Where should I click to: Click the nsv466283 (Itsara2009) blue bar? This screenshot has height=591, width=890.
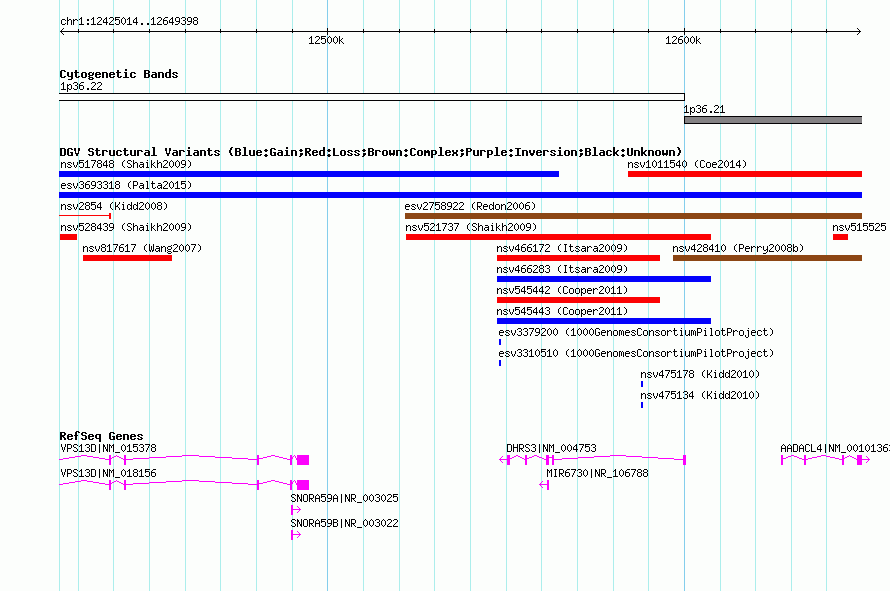604,279
